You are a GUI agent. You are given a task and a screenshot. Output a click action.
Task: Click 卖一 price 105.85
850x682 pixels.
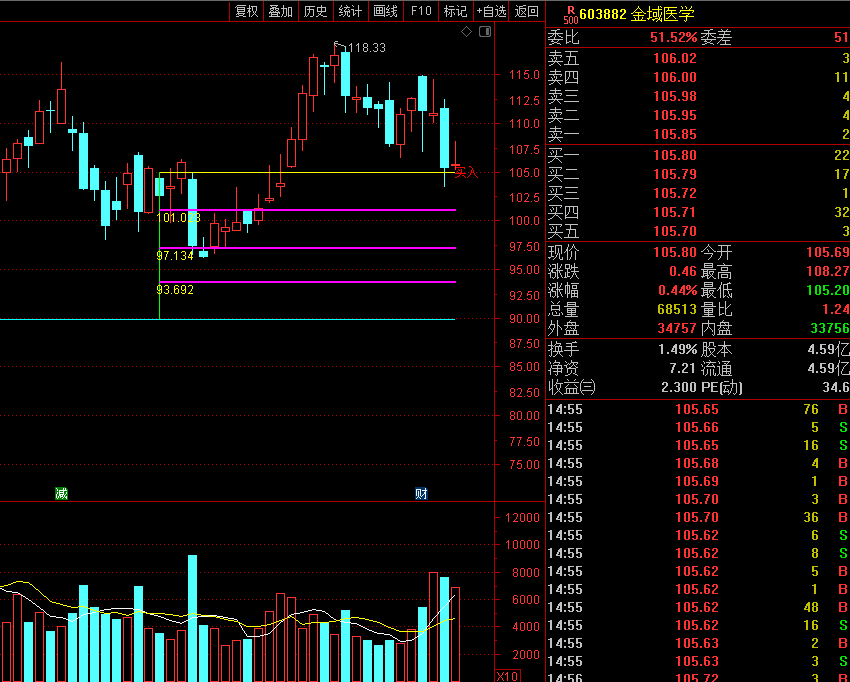pos(675,134)
